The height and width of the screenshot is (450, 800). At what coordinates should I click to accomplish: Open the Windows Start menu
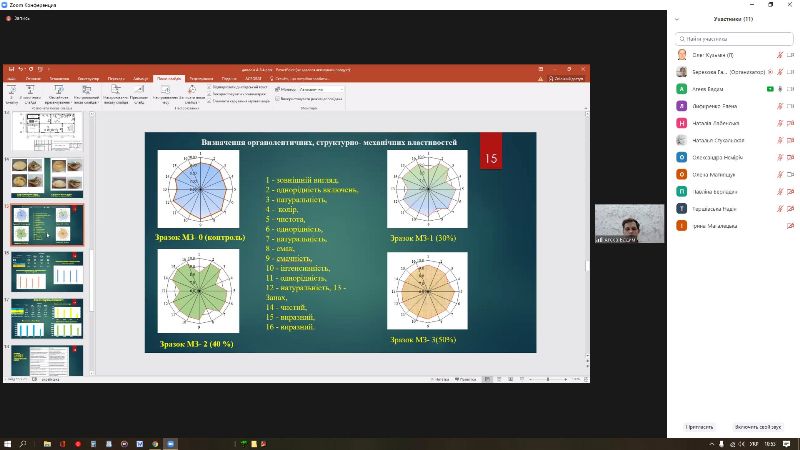point(7,444)
